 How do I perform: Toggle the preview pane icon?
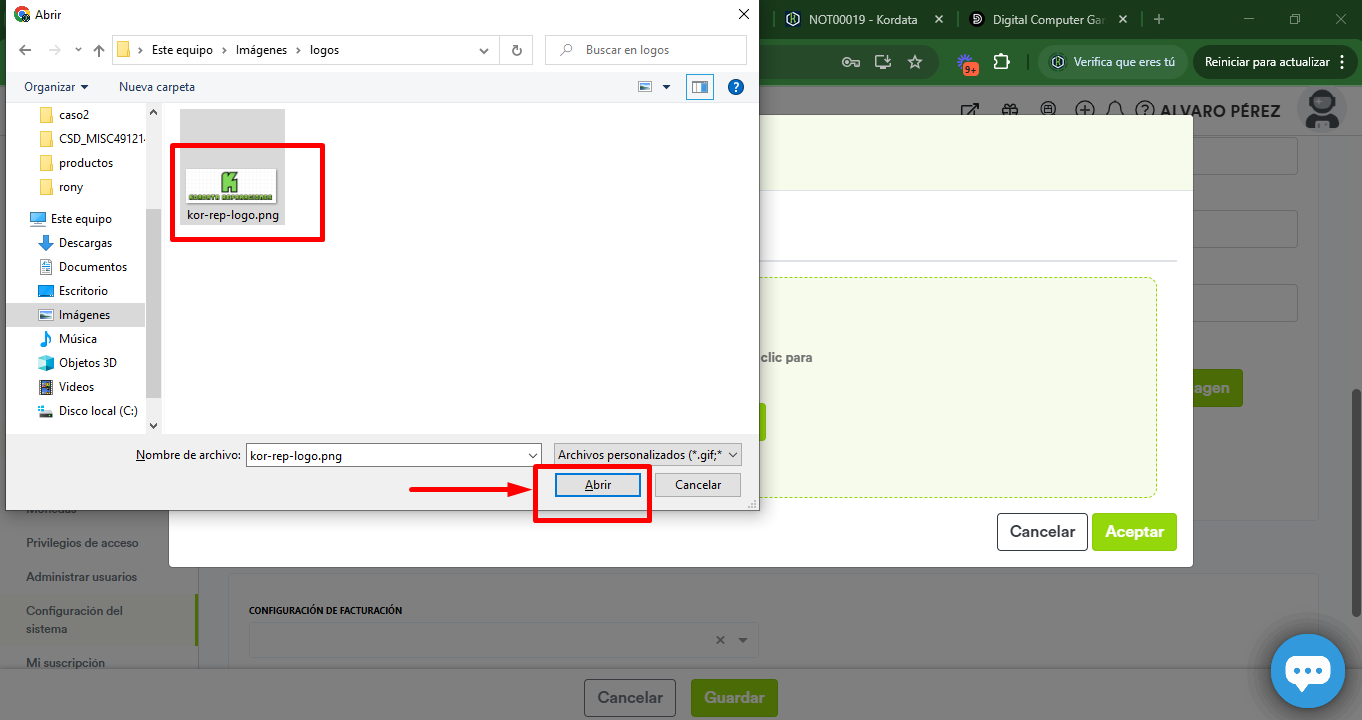(x=699, y=87)
